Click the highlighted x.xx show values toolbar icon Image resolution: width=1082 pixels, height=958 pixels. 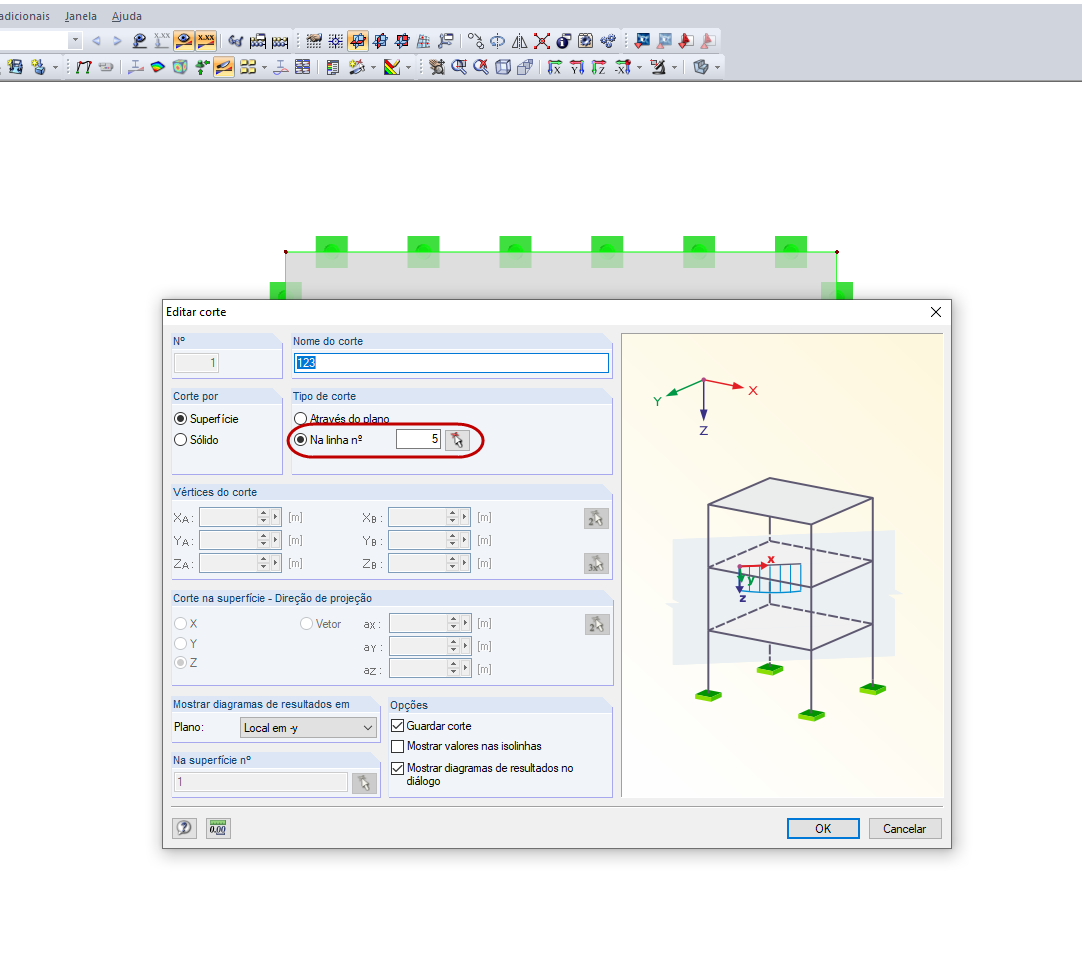206,41
